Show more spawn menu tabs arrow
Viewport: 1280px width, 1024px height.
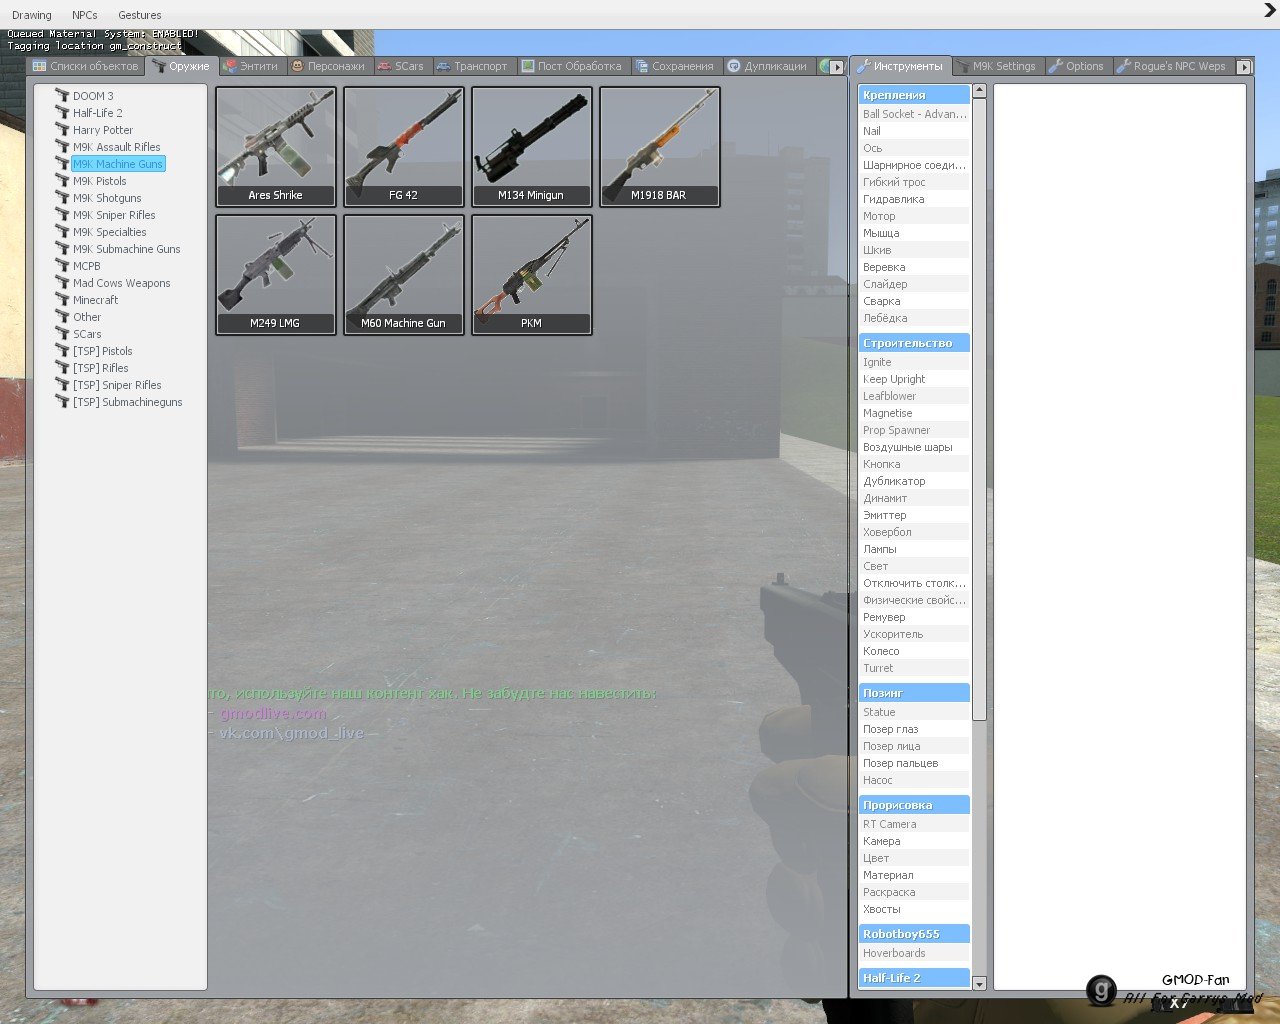[x=837, y=67]
